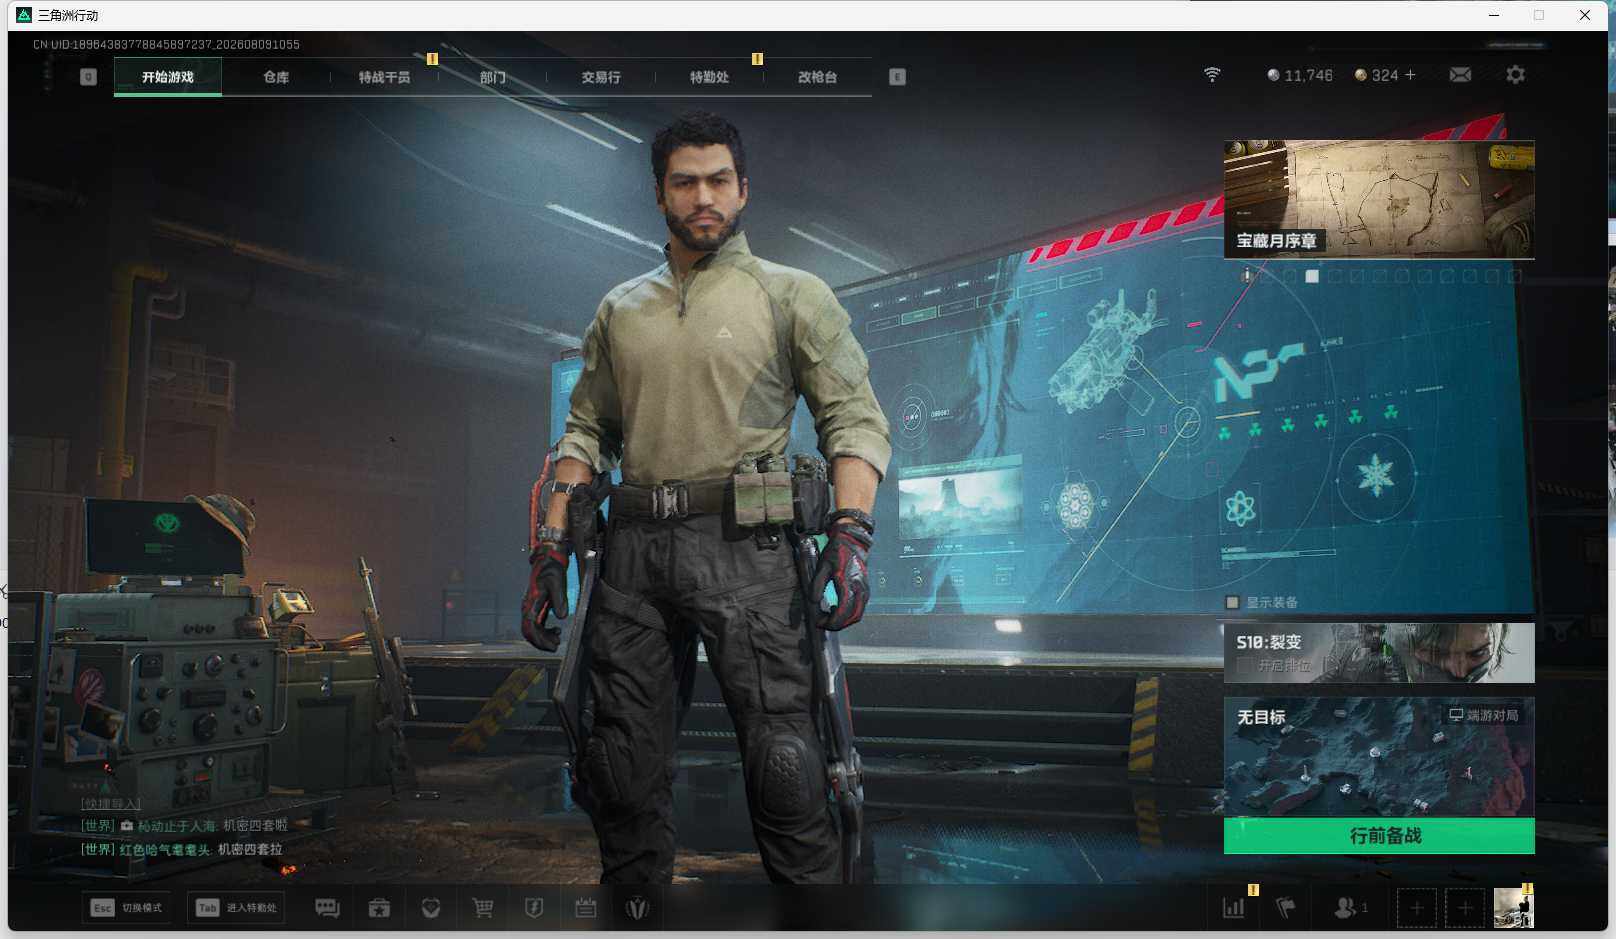This screenshot has width=1616, height=939.
Task: Open the 宝藏月序章 banner
Action: tap(1379, 200)
